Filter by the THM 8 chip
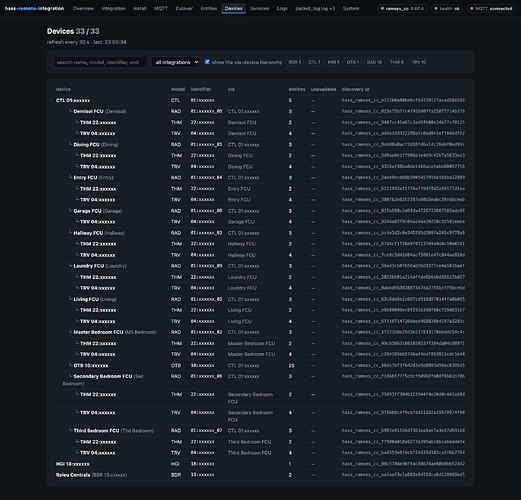The height and width of the screenshot is (500, 521). pyautogui.click(x=397, y=62)
